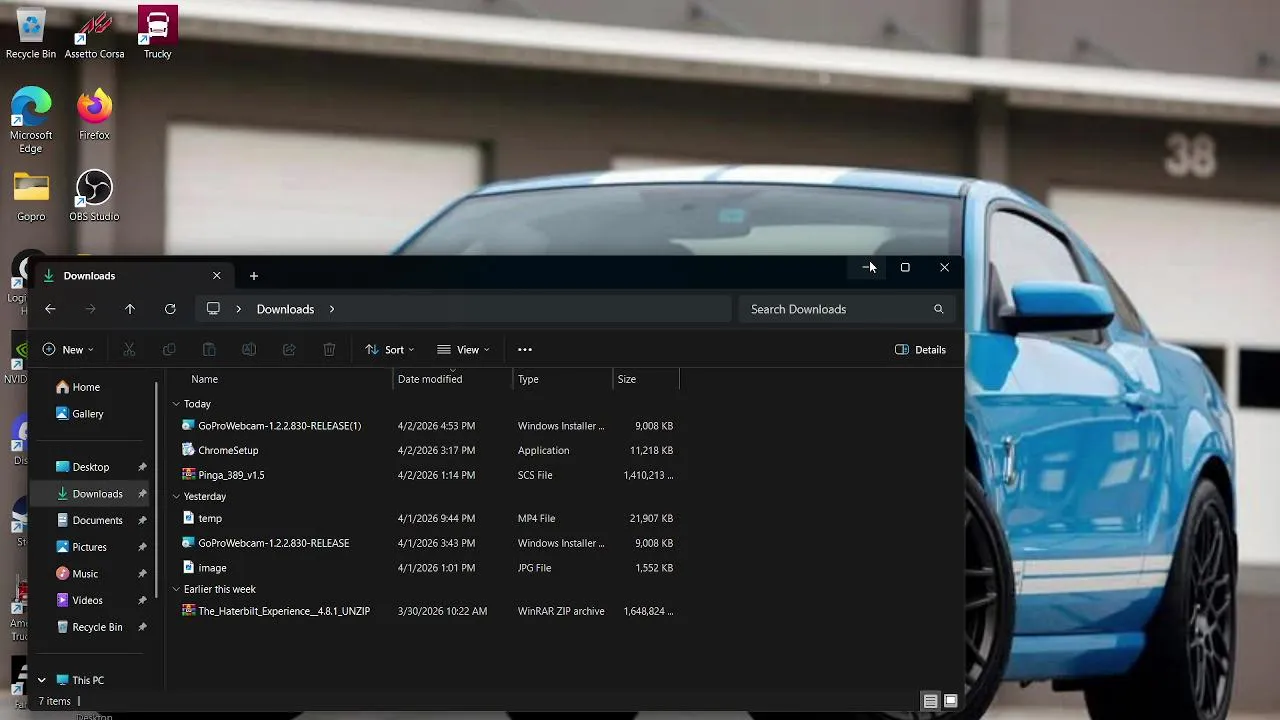Screen dimensions: 1280x720
Task: Launch Microsoft Edge from desktop
Action: [31, 120]
